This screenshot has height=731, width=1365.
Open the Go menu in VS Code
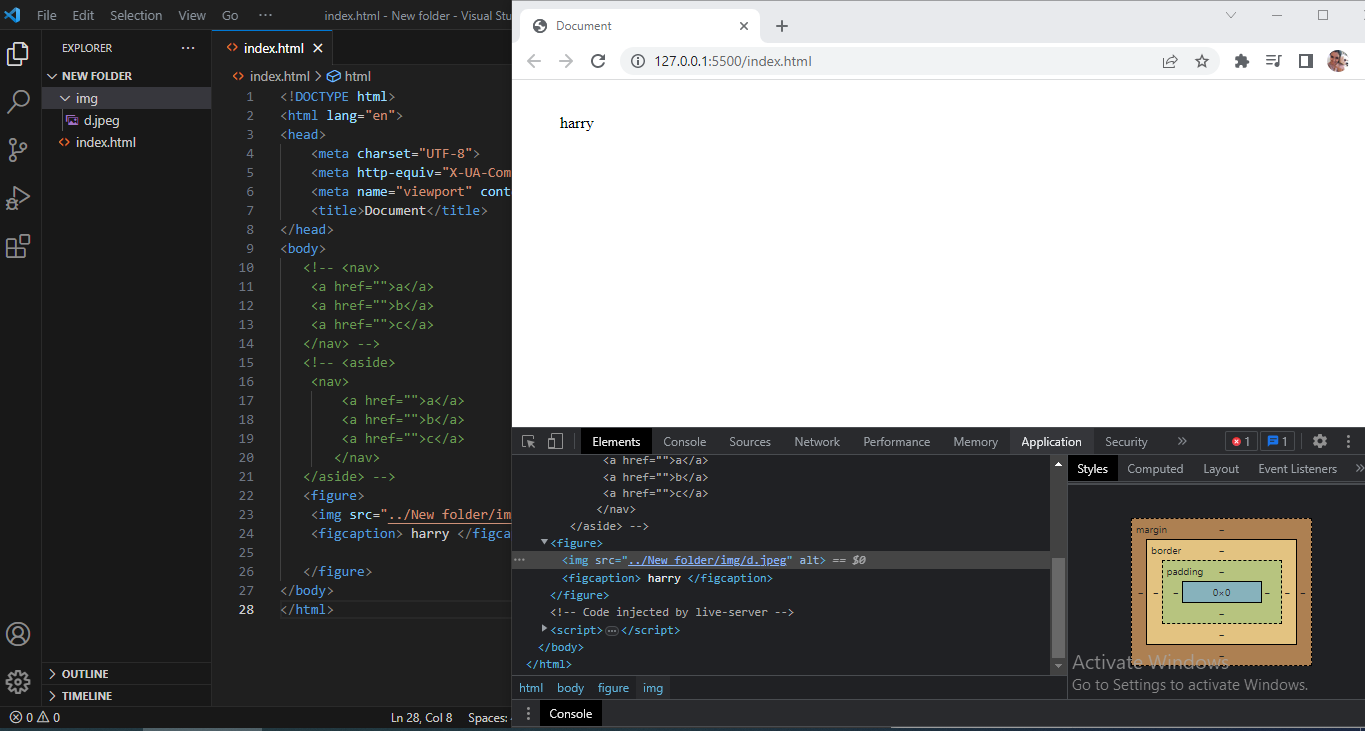tap(230, 15)
